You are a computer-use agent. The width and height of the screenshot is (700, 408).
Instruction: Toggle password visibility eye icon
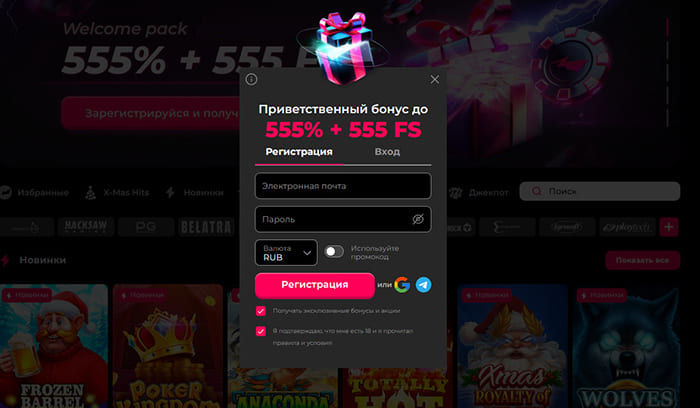coord(418,219)
